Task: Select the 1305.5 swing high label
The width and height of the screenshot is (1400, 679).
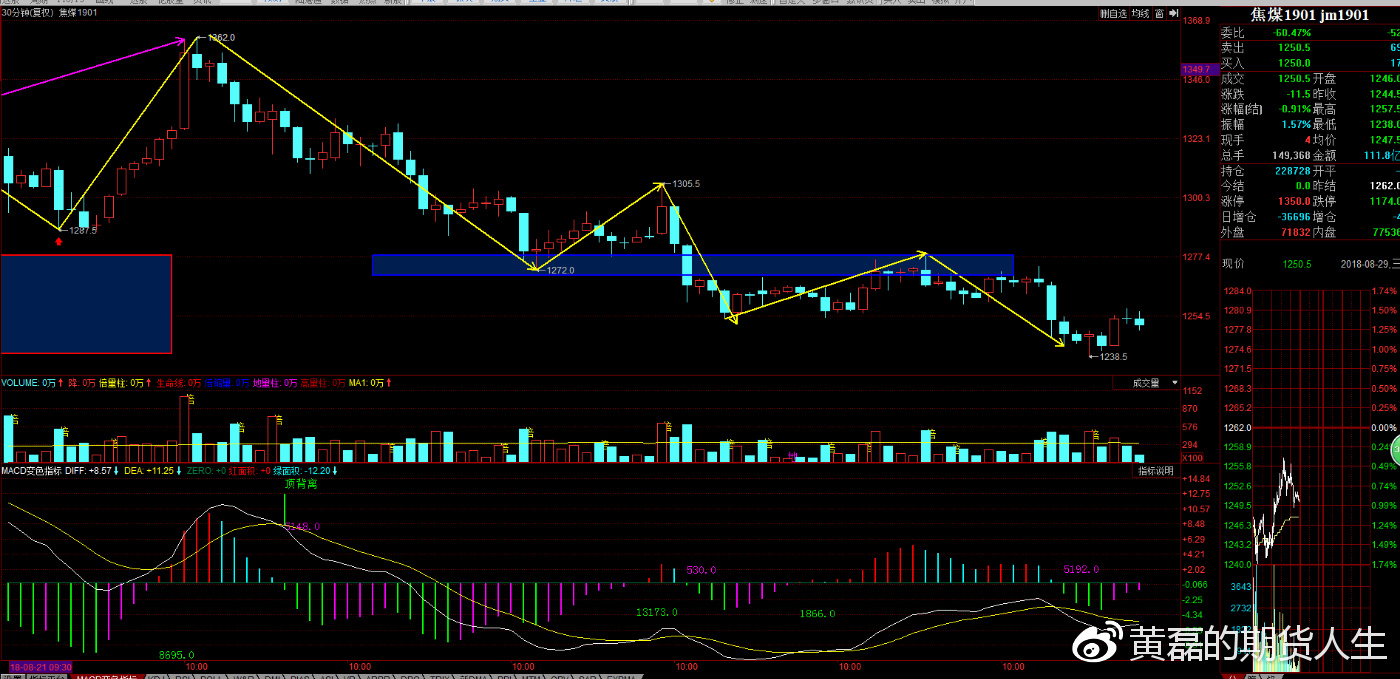Action: [x=686, y=184]
